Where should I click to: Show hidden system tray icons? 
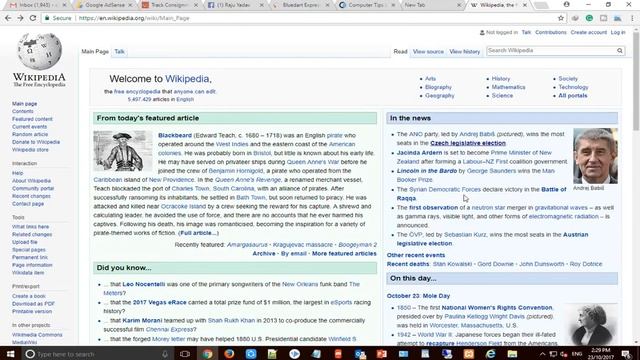[x=542, y=354]
